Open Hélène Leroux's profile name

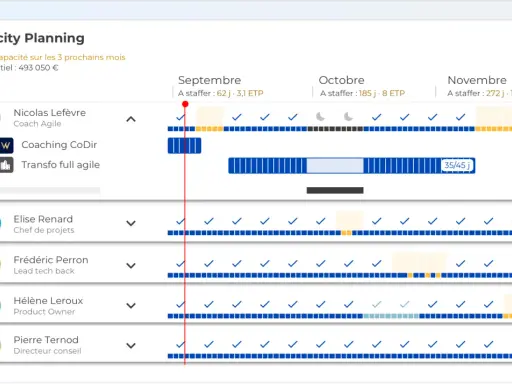click(48, 300)
